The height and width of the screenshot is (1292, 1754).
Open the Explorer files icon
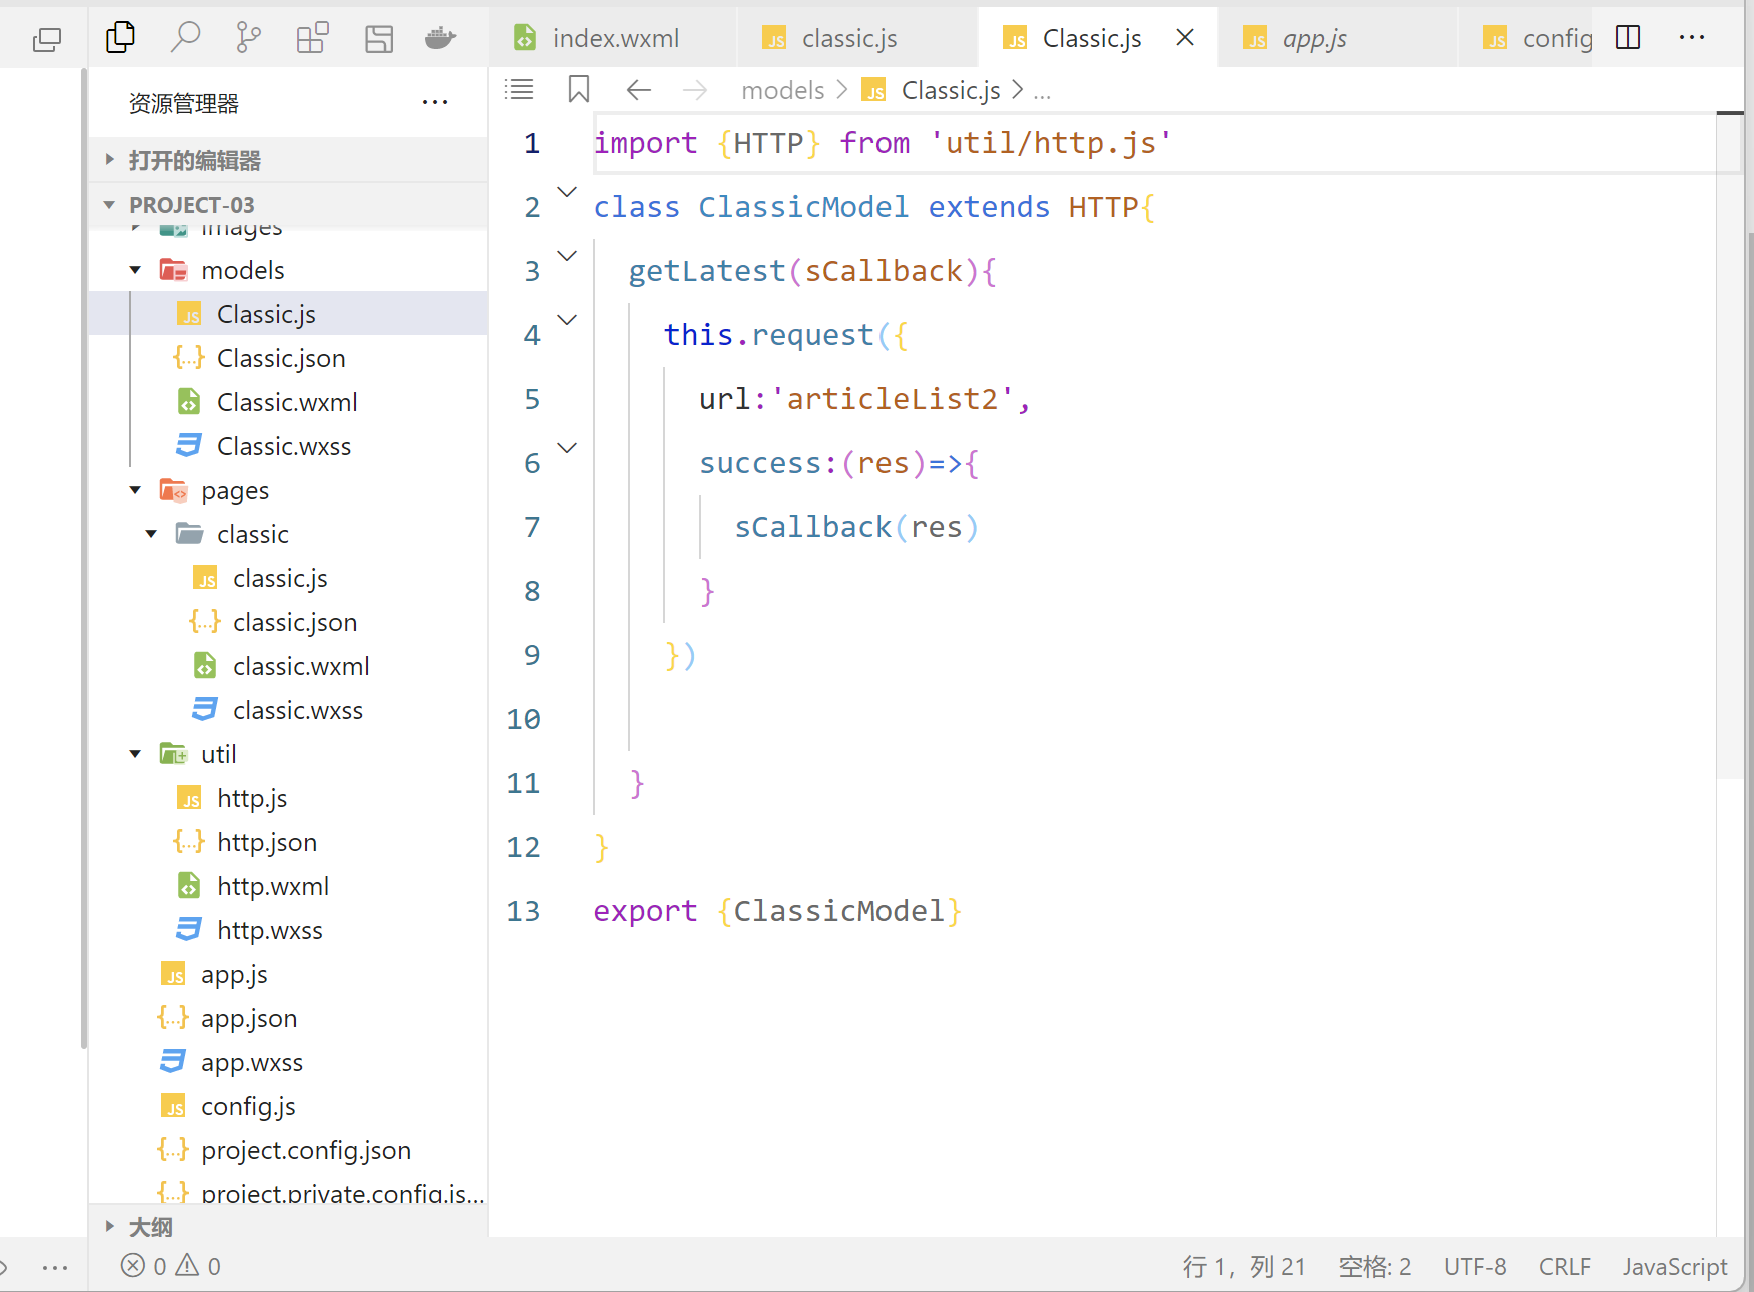pyautogui.click(x=120, y=38)
